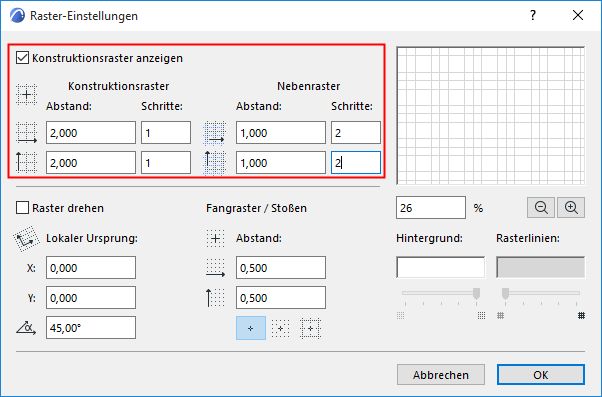Click vertical Konstruktionsraster Abstand field 2,000
Image resolution: width=602 pixels, height=397 pixels.
click(91, 163)
